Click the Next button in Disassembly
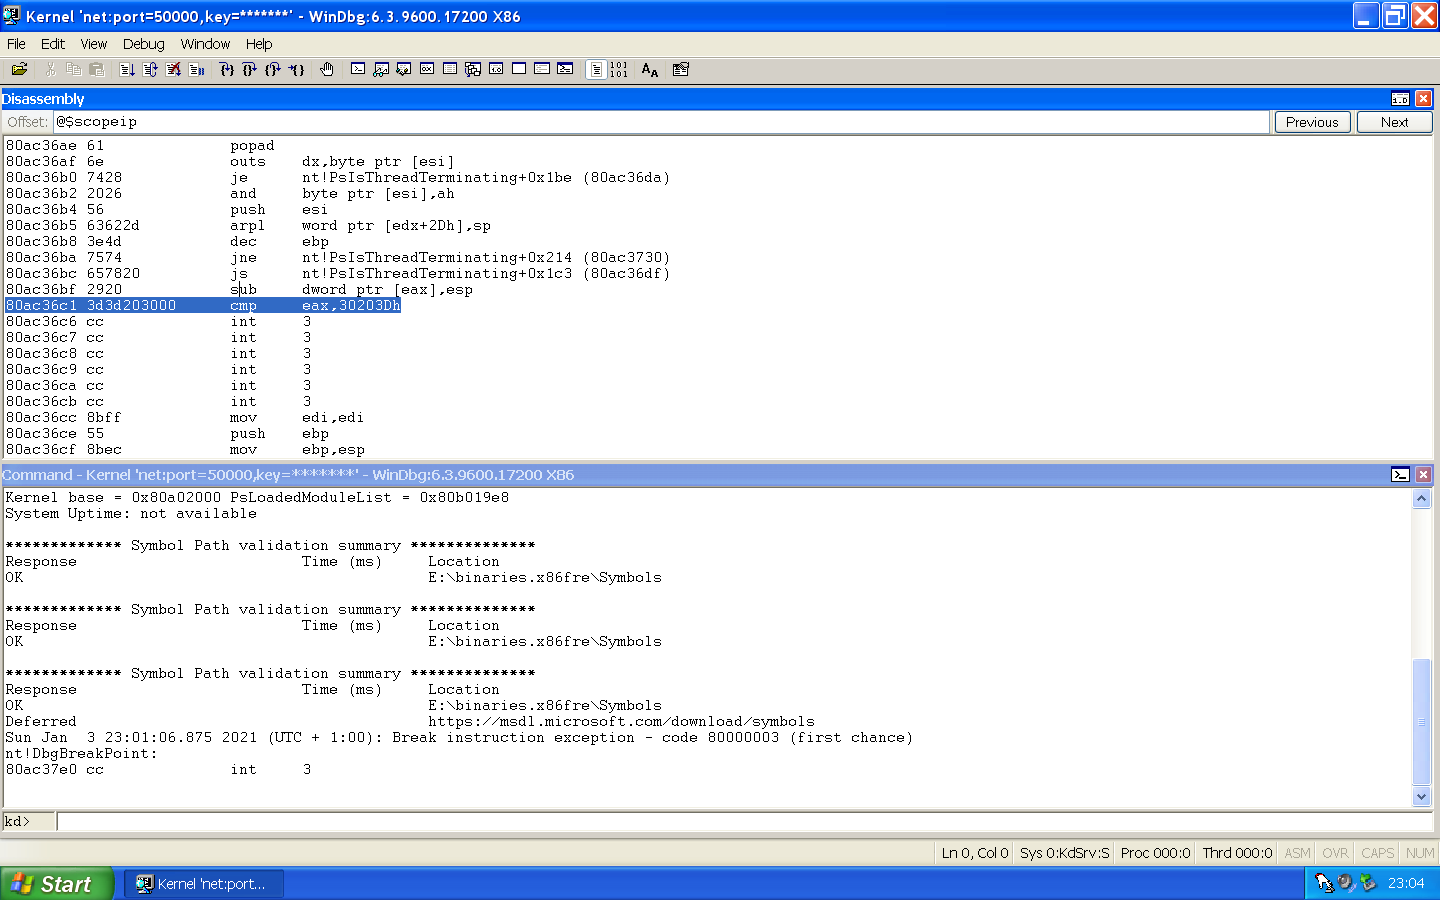The width and height of the screenshot is (1440, 900). point(1394,122)
